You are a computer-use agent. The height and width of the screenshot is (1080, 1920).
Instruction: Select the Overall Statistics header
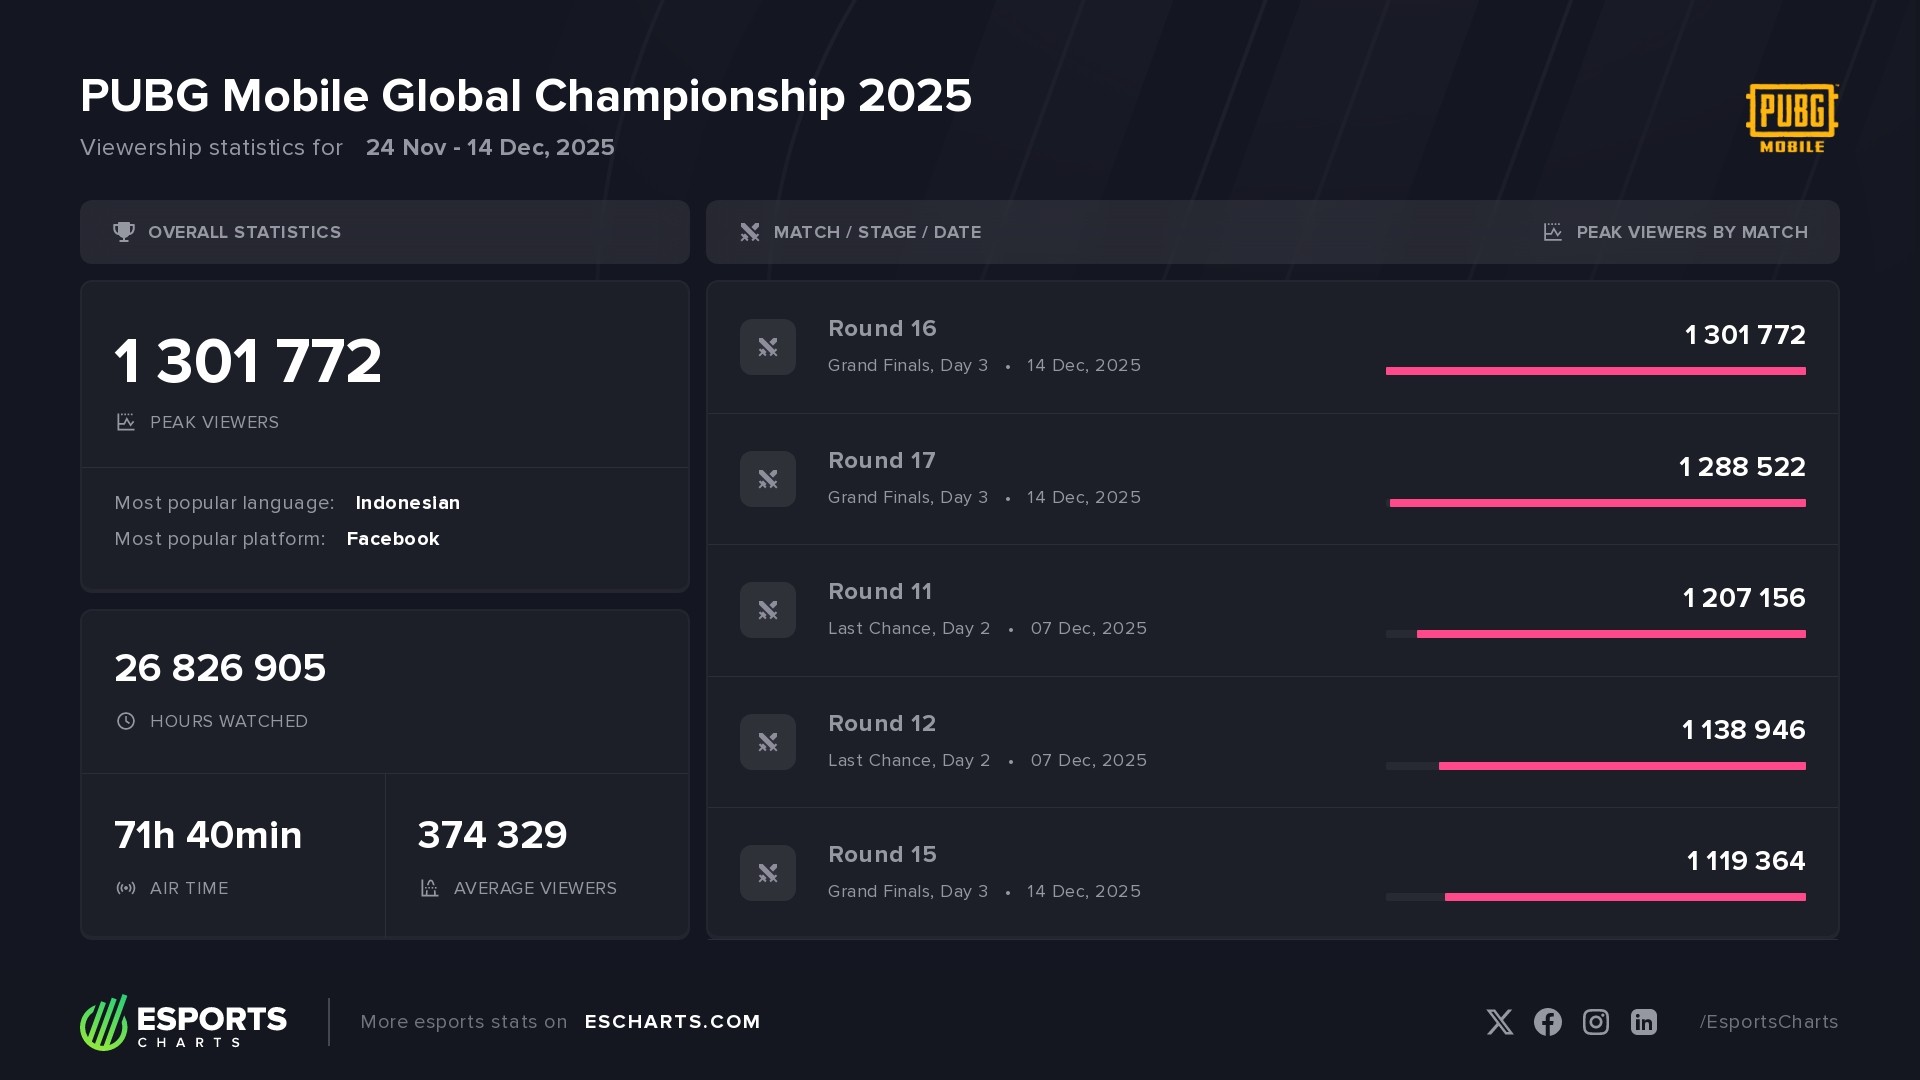(x=244, y=232)
